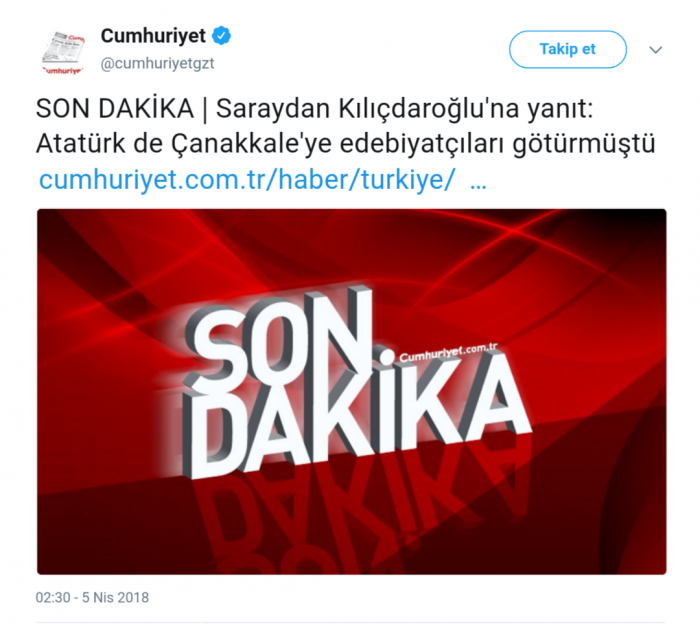
Task: Click the 3D word DAKİKA in image
Action: pos(353,417)
